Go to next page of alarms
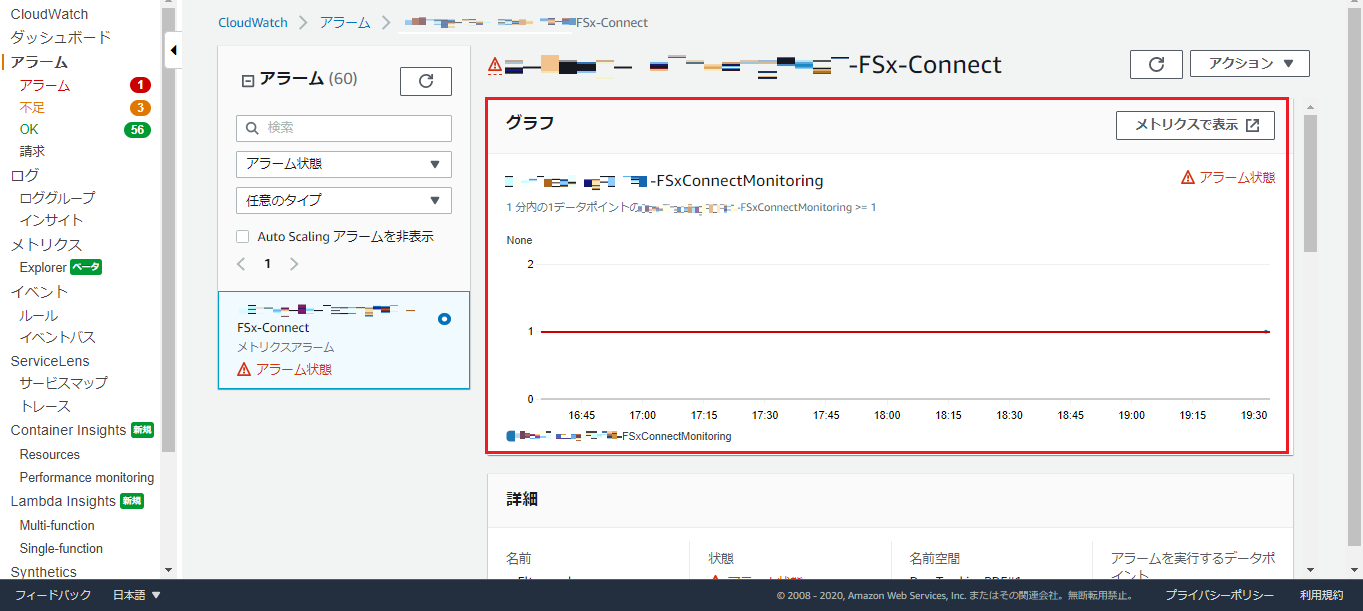Screen dimensions: 1363x611 tap(293, 264)
